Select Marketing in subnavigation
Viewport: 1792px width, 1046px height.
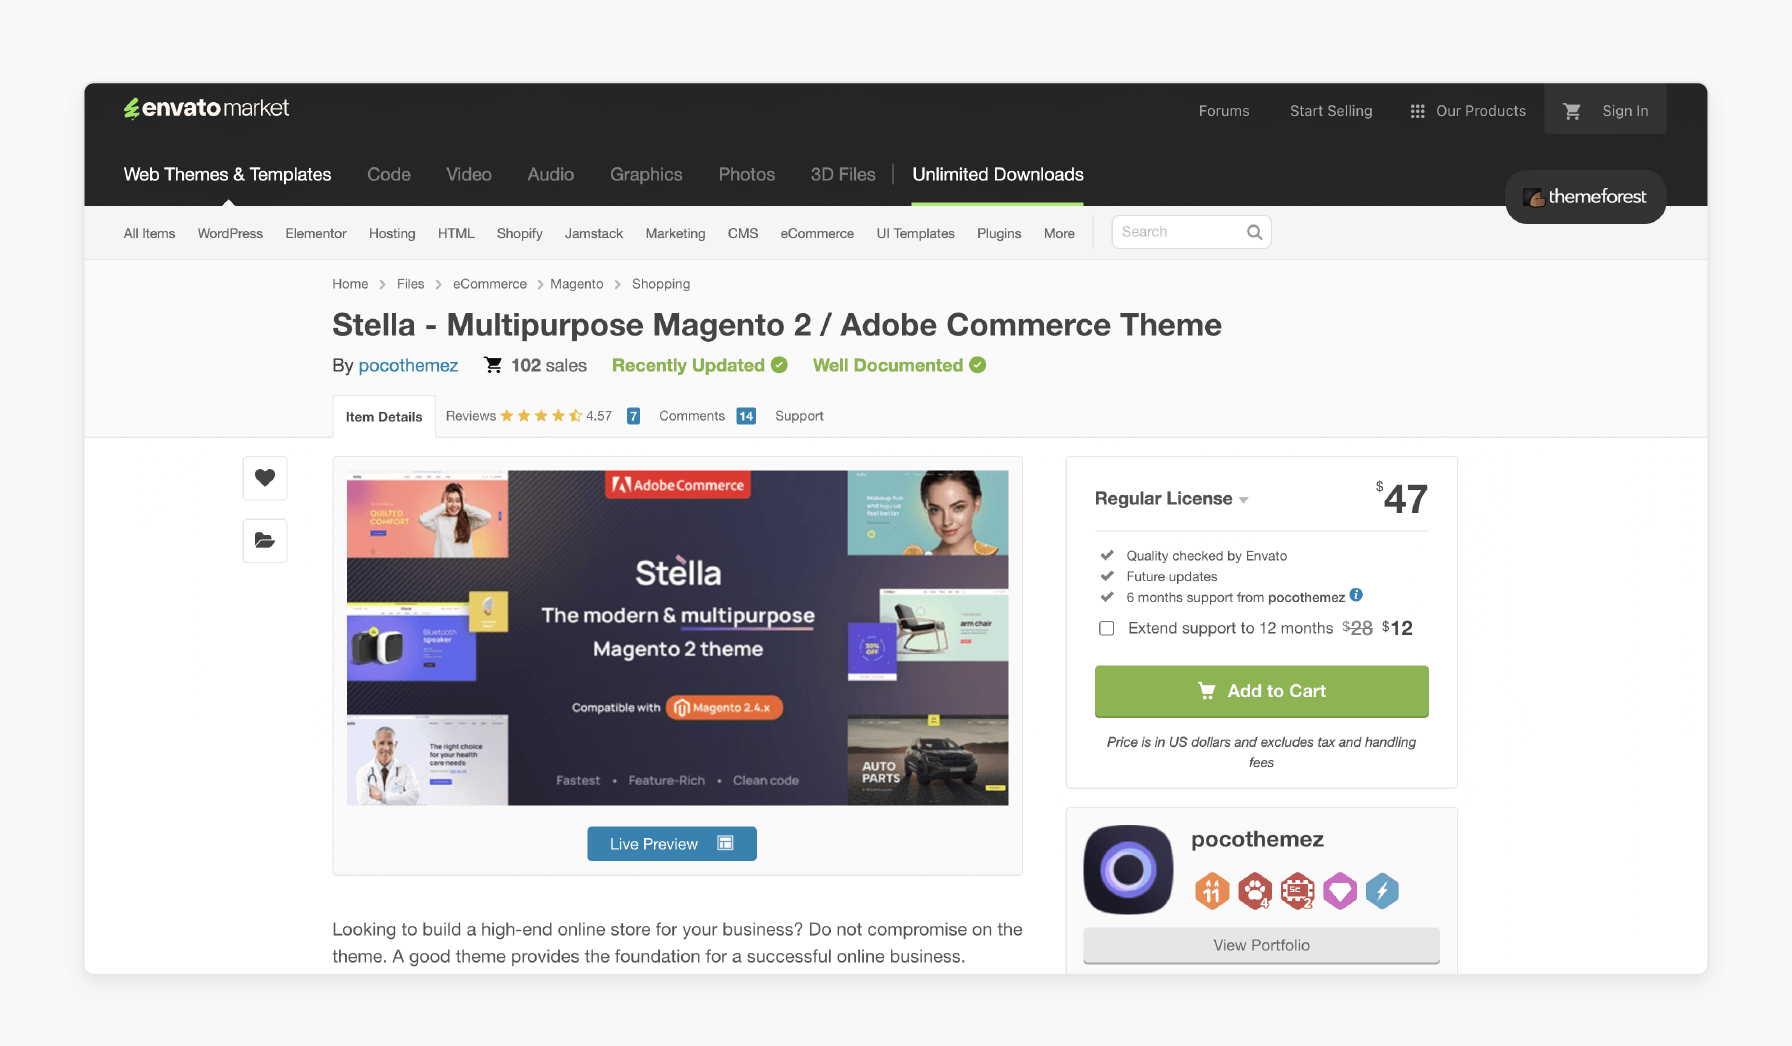point(675,233)
